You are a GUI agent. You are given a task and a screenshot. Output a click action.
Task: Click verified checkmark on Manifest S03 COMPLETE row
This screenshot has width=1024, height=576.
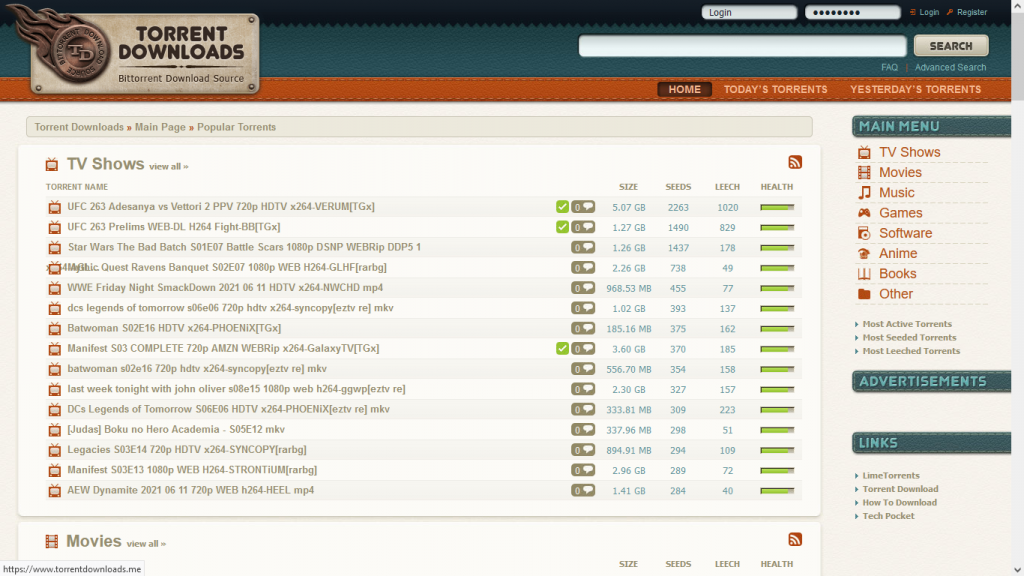(x=562, y=349)
